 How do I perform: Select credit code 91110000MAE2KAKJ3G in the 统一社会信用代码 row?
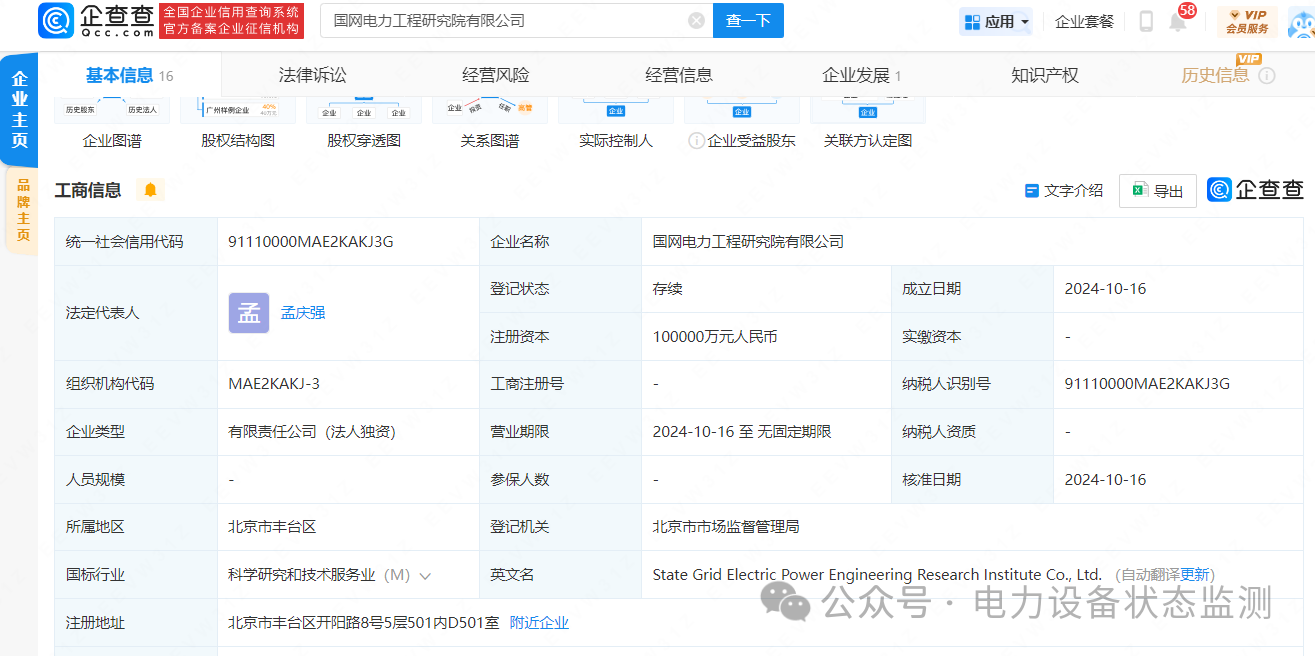(311, 242)
